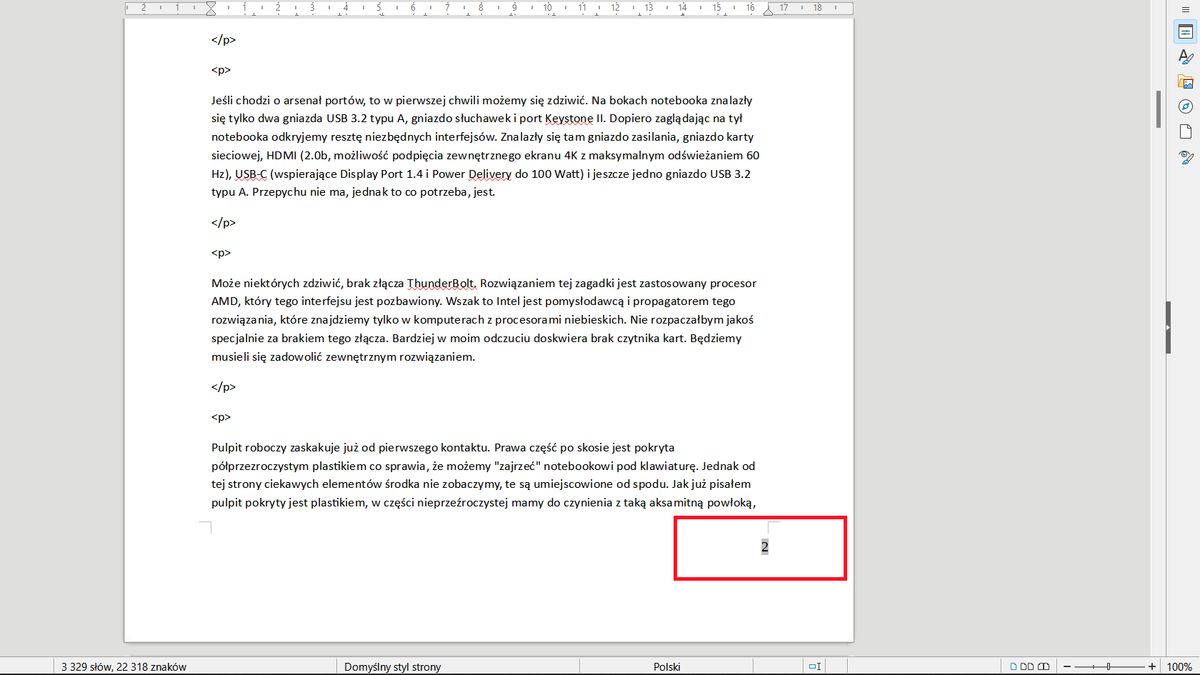
Task: Click the zoom slider handle
Action: click(x=1108, y=665)
